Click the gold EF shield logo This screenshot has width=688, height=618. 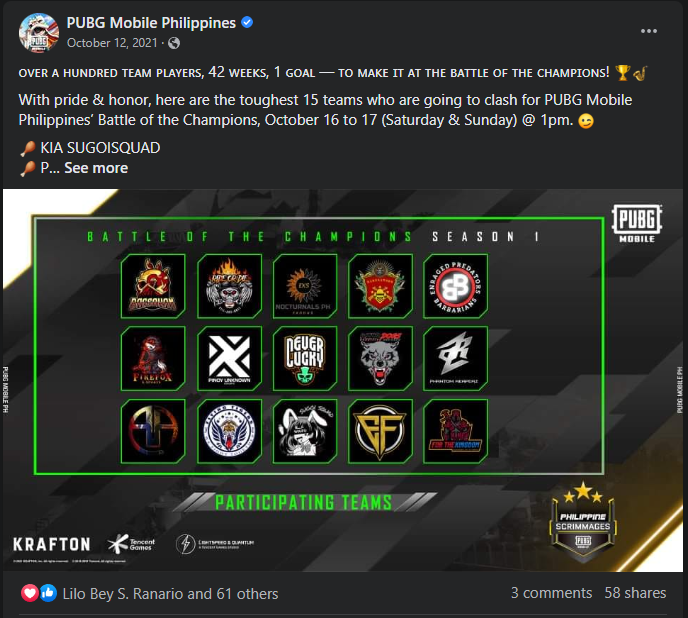point(380,431)
